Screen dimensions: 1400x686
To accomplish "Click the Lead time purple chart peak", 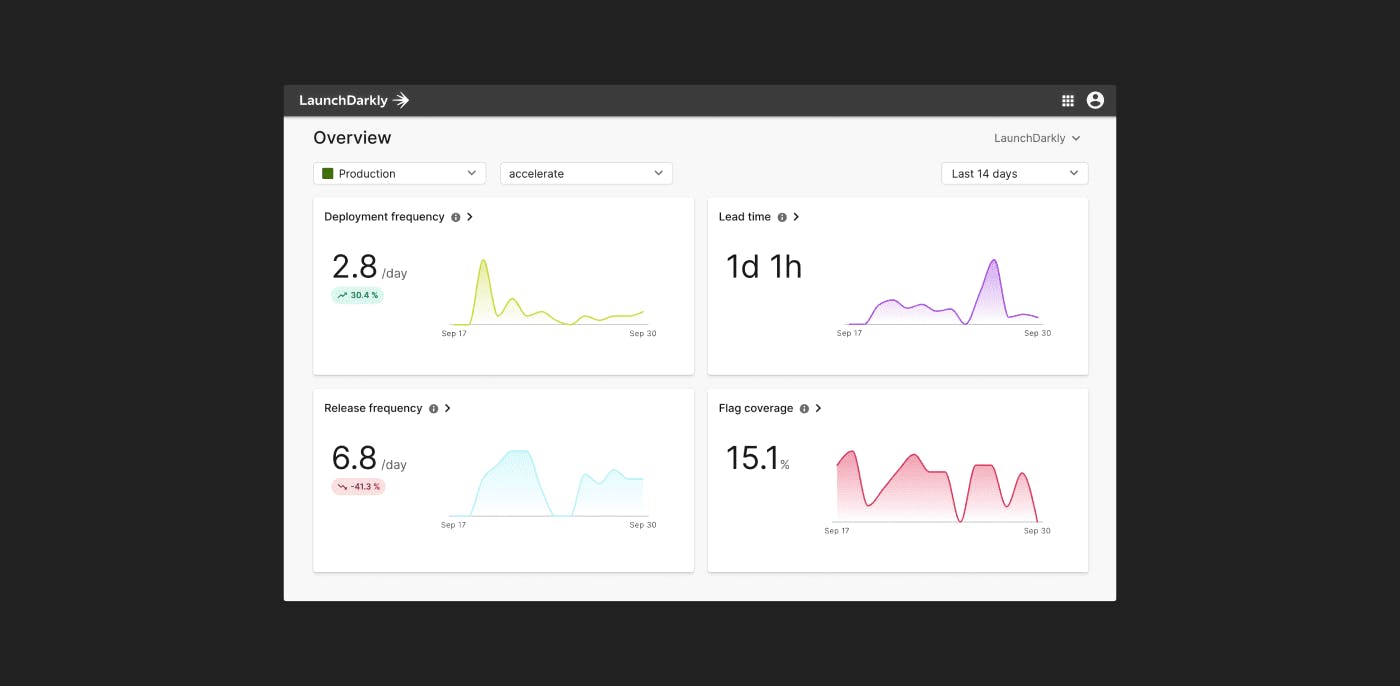I will click(x=993, y=262).
